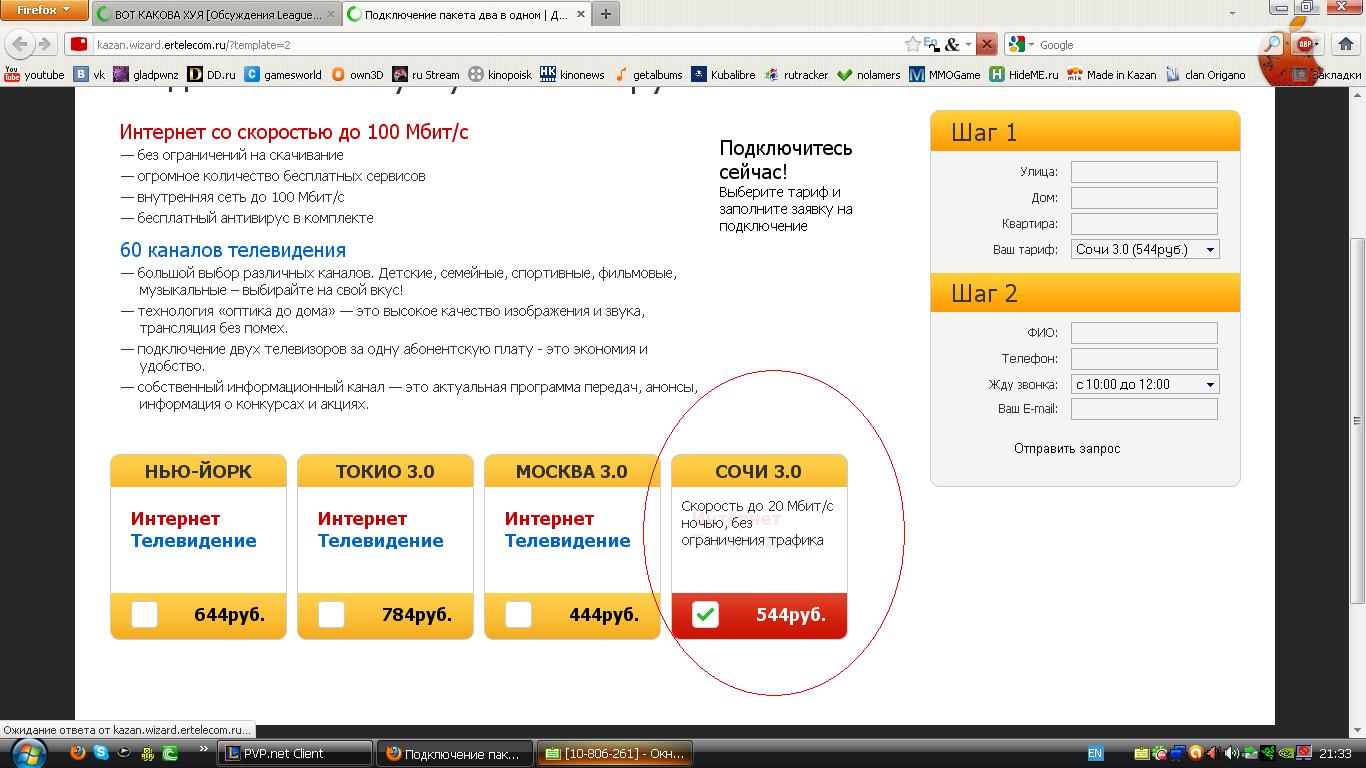This screenshot has width=1366, height=768.
Task: Click the search magnifier icon
Action: [1271, 44]
